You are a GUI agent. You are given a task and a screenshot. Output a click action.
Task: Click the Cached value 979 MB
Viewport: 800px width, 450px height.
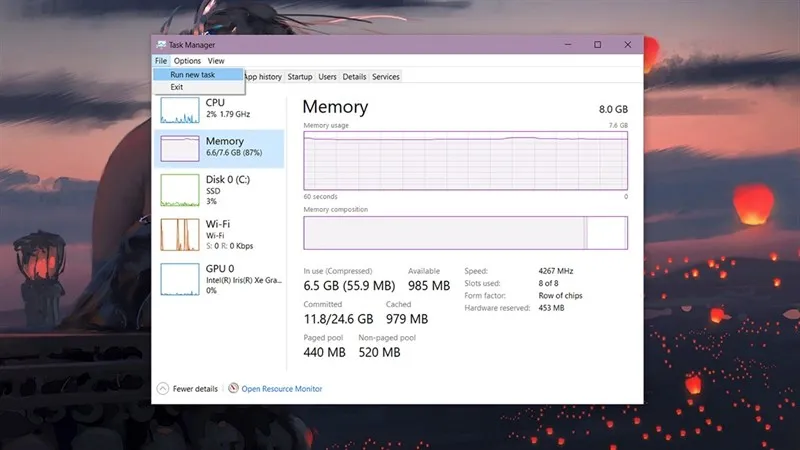click(x=407, y=319)
